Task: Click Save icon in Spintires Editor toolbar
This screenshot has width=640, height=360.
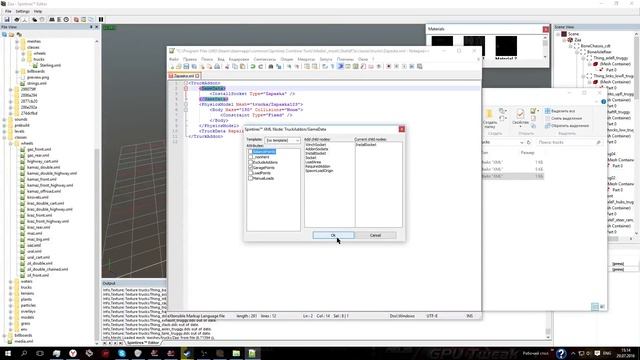Action: [x=7, y=20]
